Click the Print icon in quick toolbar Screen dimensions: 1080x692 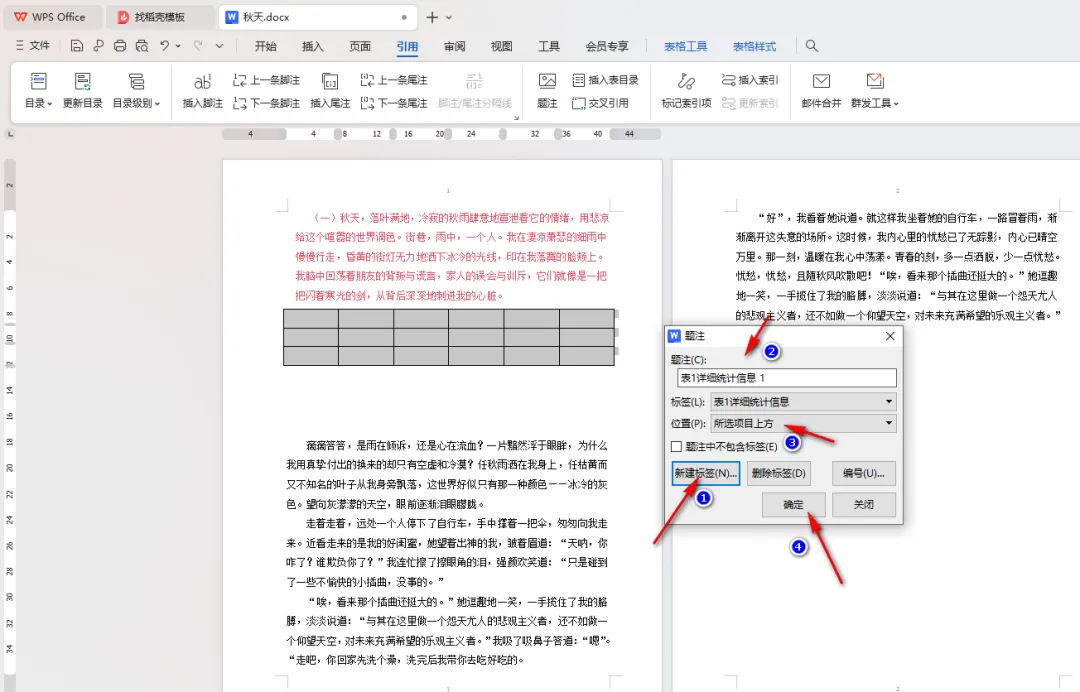(x=120, y=45)
